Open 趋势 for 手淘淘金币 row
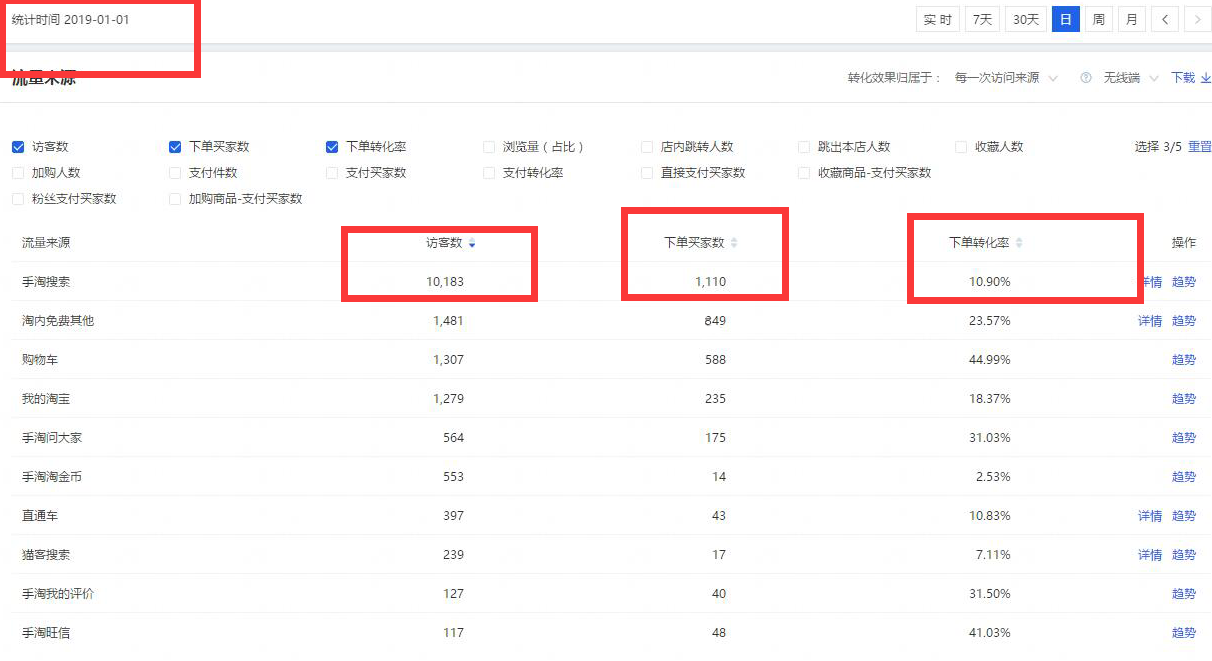 pos(1184,477)
